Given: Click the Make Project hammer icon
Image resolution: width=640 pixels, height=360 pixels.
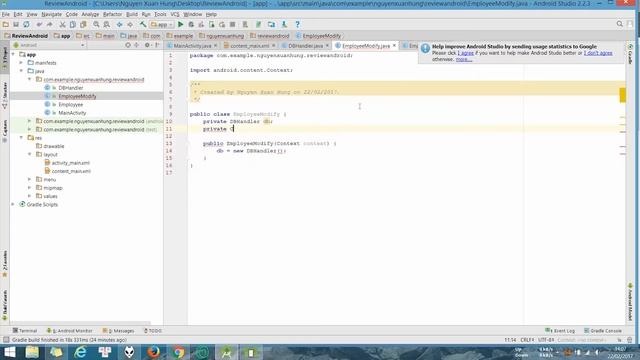Looking at the screenshot, I should click(143, 24).
